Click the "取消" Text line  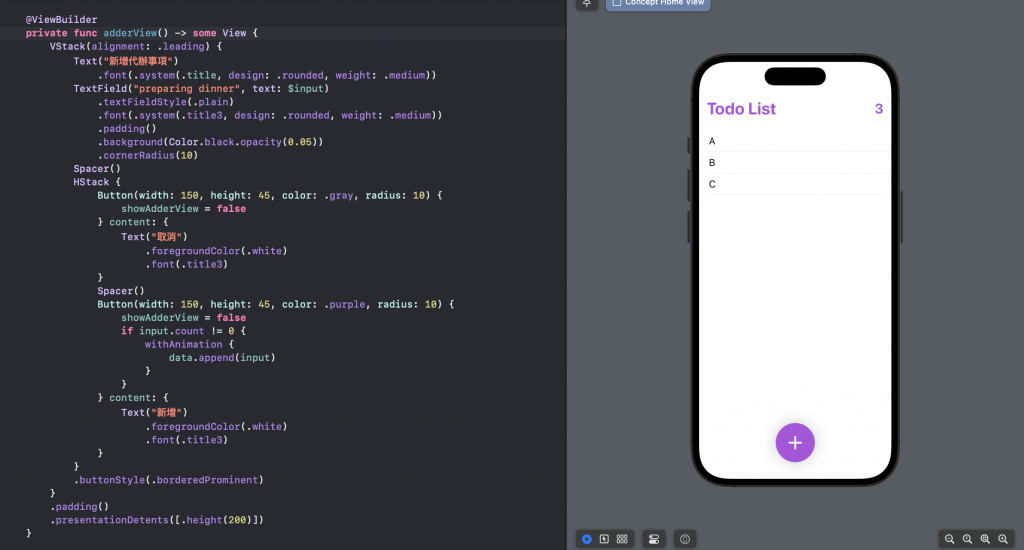click(154, 236)
